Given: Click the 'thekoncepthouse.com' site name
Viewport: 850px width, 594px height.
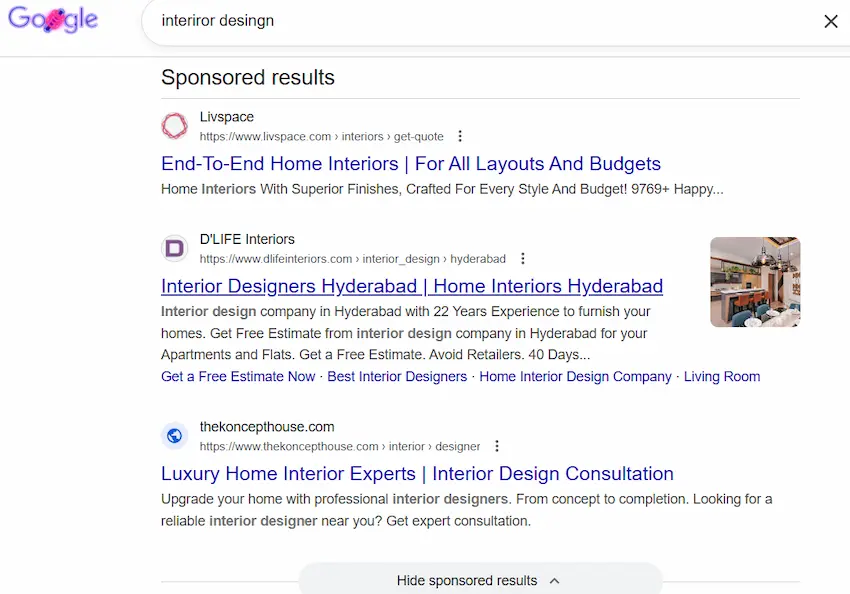Looking at the screenshot, I should pos(267,427).
